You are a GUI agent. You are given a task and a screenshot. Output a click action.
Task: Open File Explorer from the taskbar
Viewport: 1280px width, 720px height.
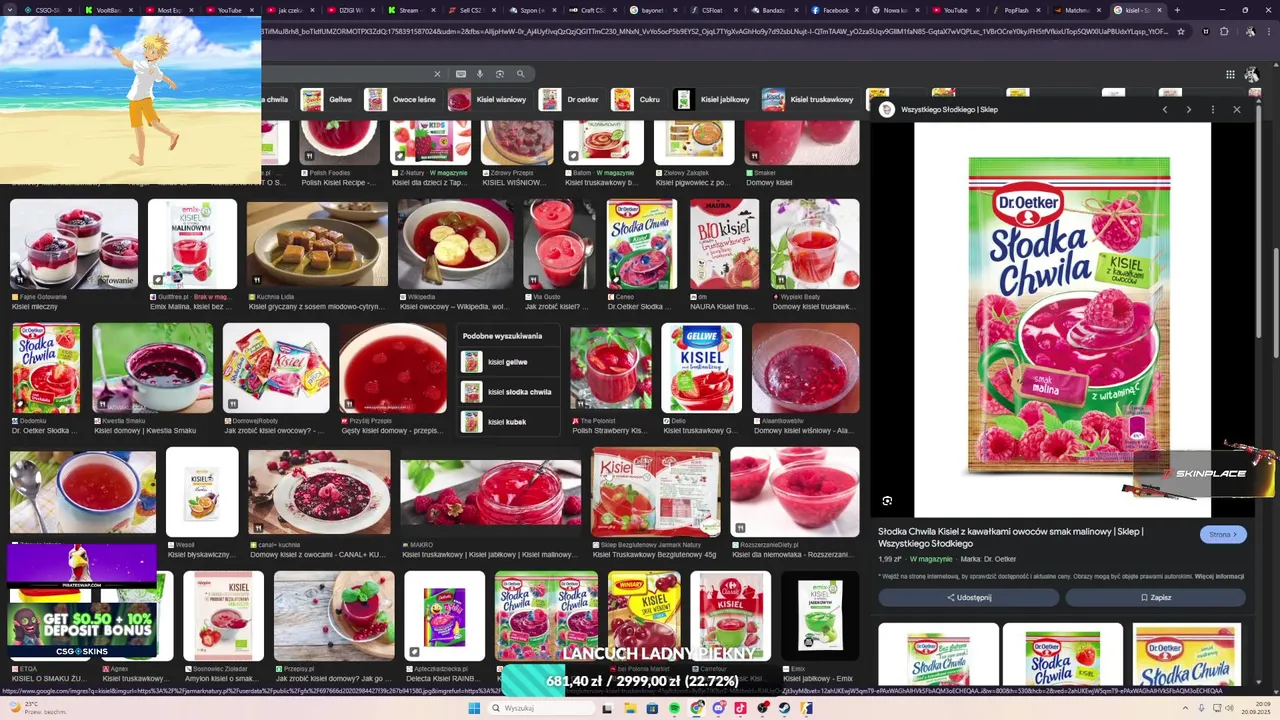pos(631,708)
